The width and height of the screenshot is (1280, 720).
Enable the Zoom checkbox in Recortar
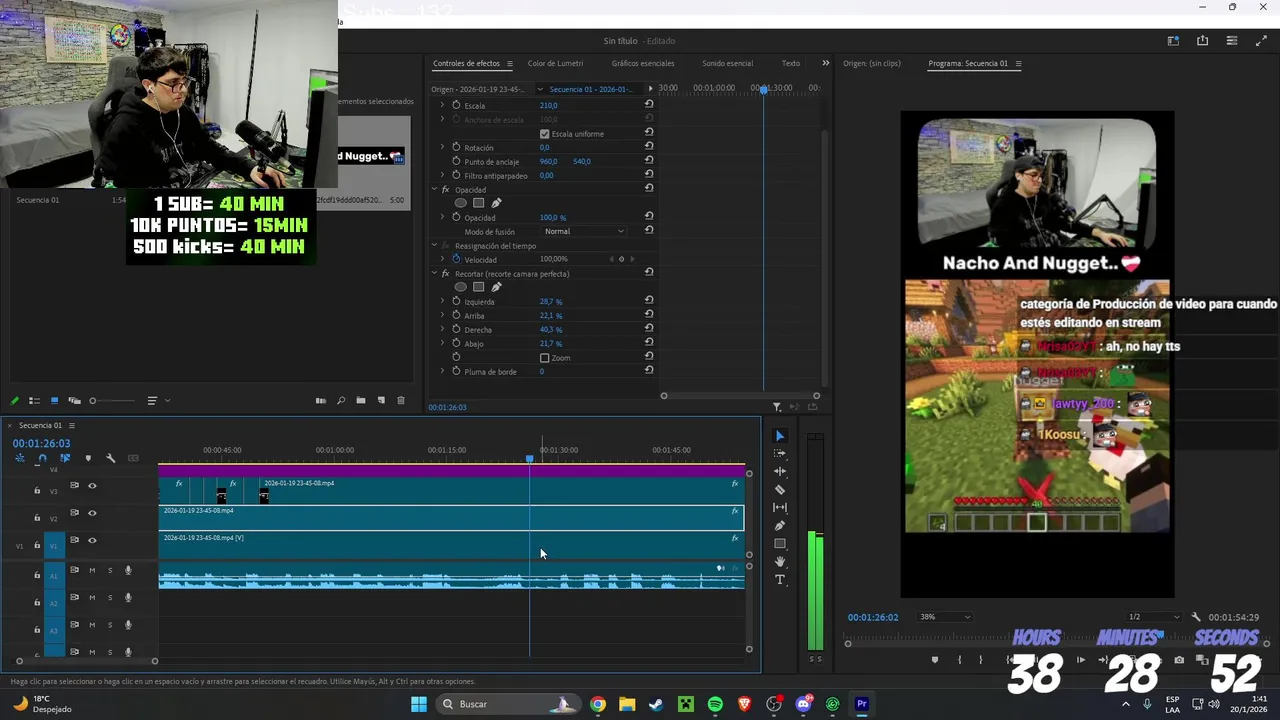pos(544,357)
